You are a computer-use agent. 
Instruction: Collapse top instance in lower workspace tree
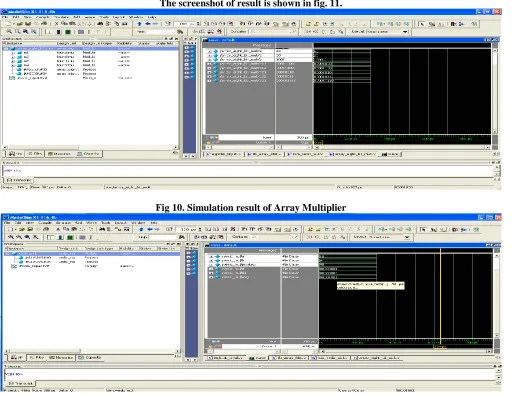point(7,254)
